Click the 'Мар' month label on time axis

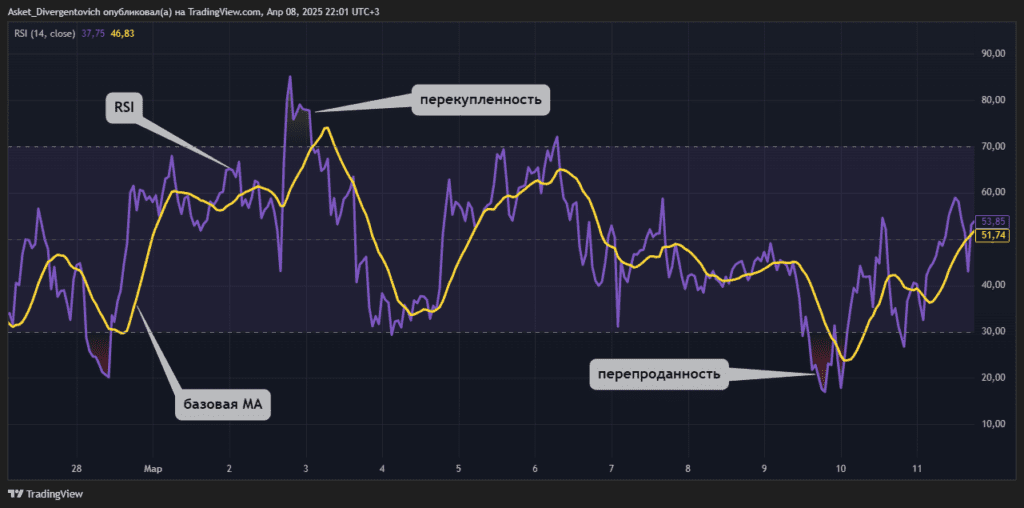153,469
